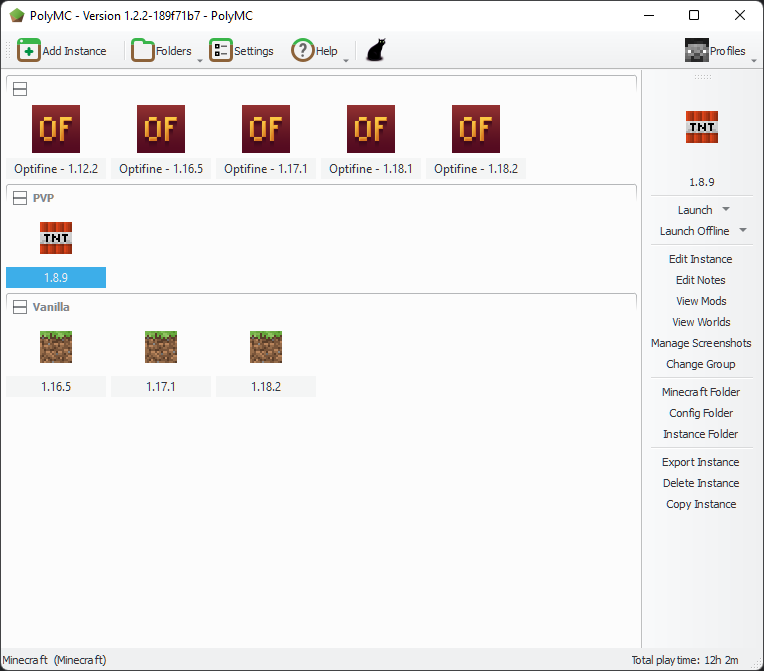This screenshot has height=671, width=764.
Task: Click Change Group
Action: pyautogui.click(x=701, y=364)
